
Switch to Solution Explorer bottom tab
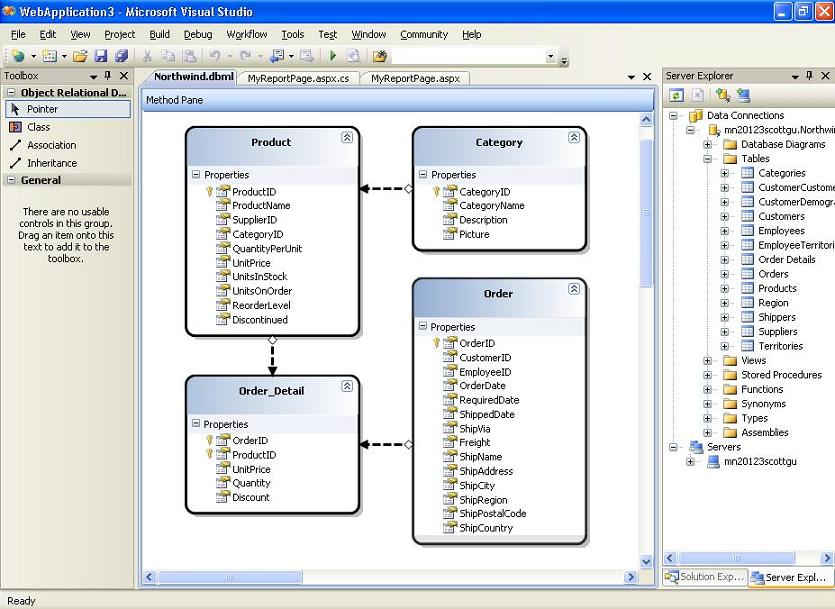point(705,577)
